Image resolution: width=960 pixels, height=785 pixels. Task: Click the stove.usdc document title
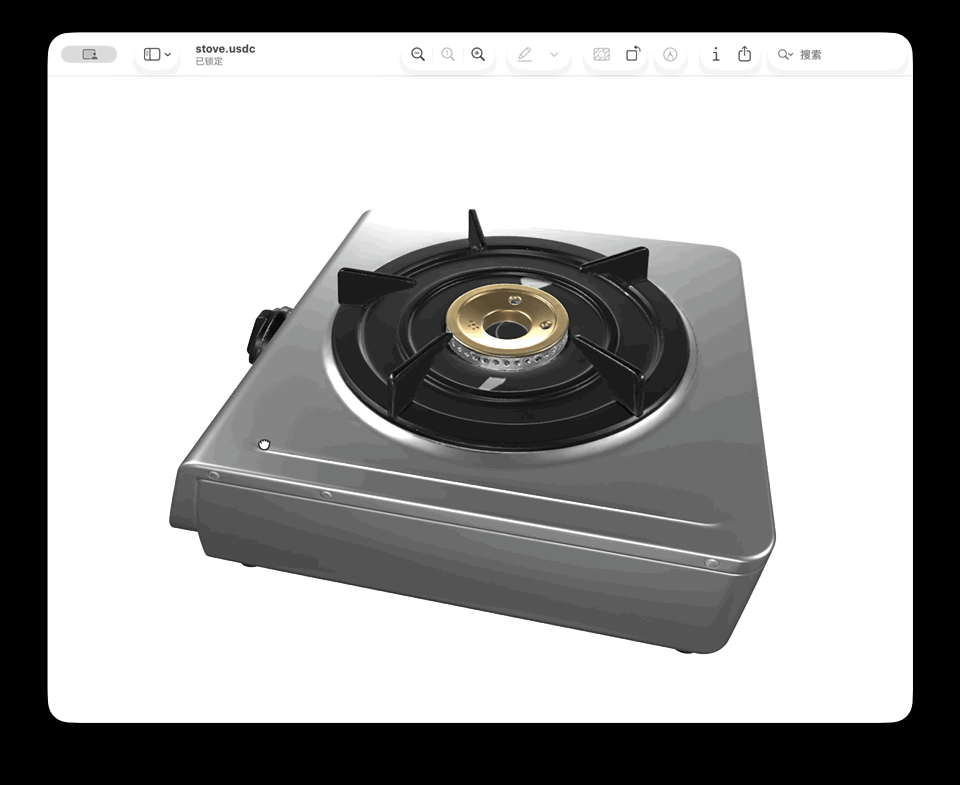(x=225, y=49)
